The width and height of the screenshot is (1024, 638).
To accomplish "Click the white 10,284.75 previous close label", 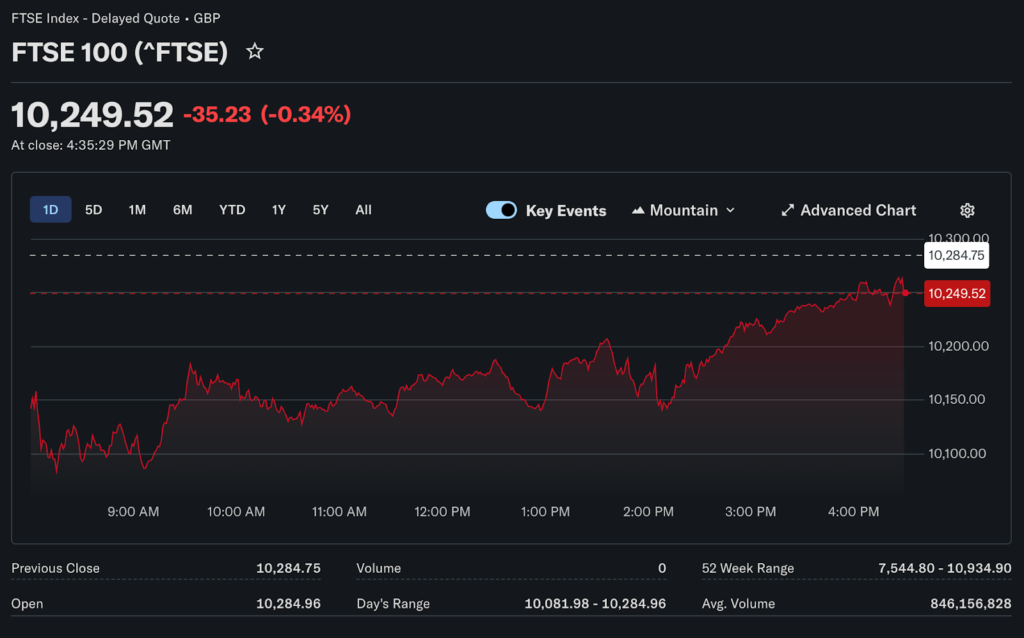I will tap(956, 256).
